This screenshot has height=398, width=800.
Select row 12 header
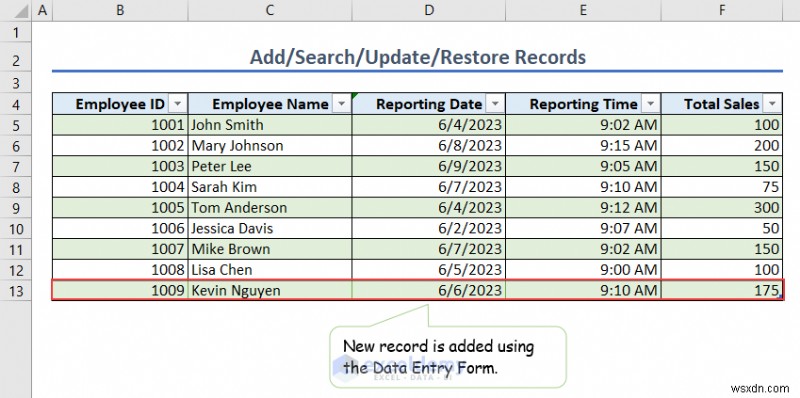pyautogui.click(x=15, y=270)
